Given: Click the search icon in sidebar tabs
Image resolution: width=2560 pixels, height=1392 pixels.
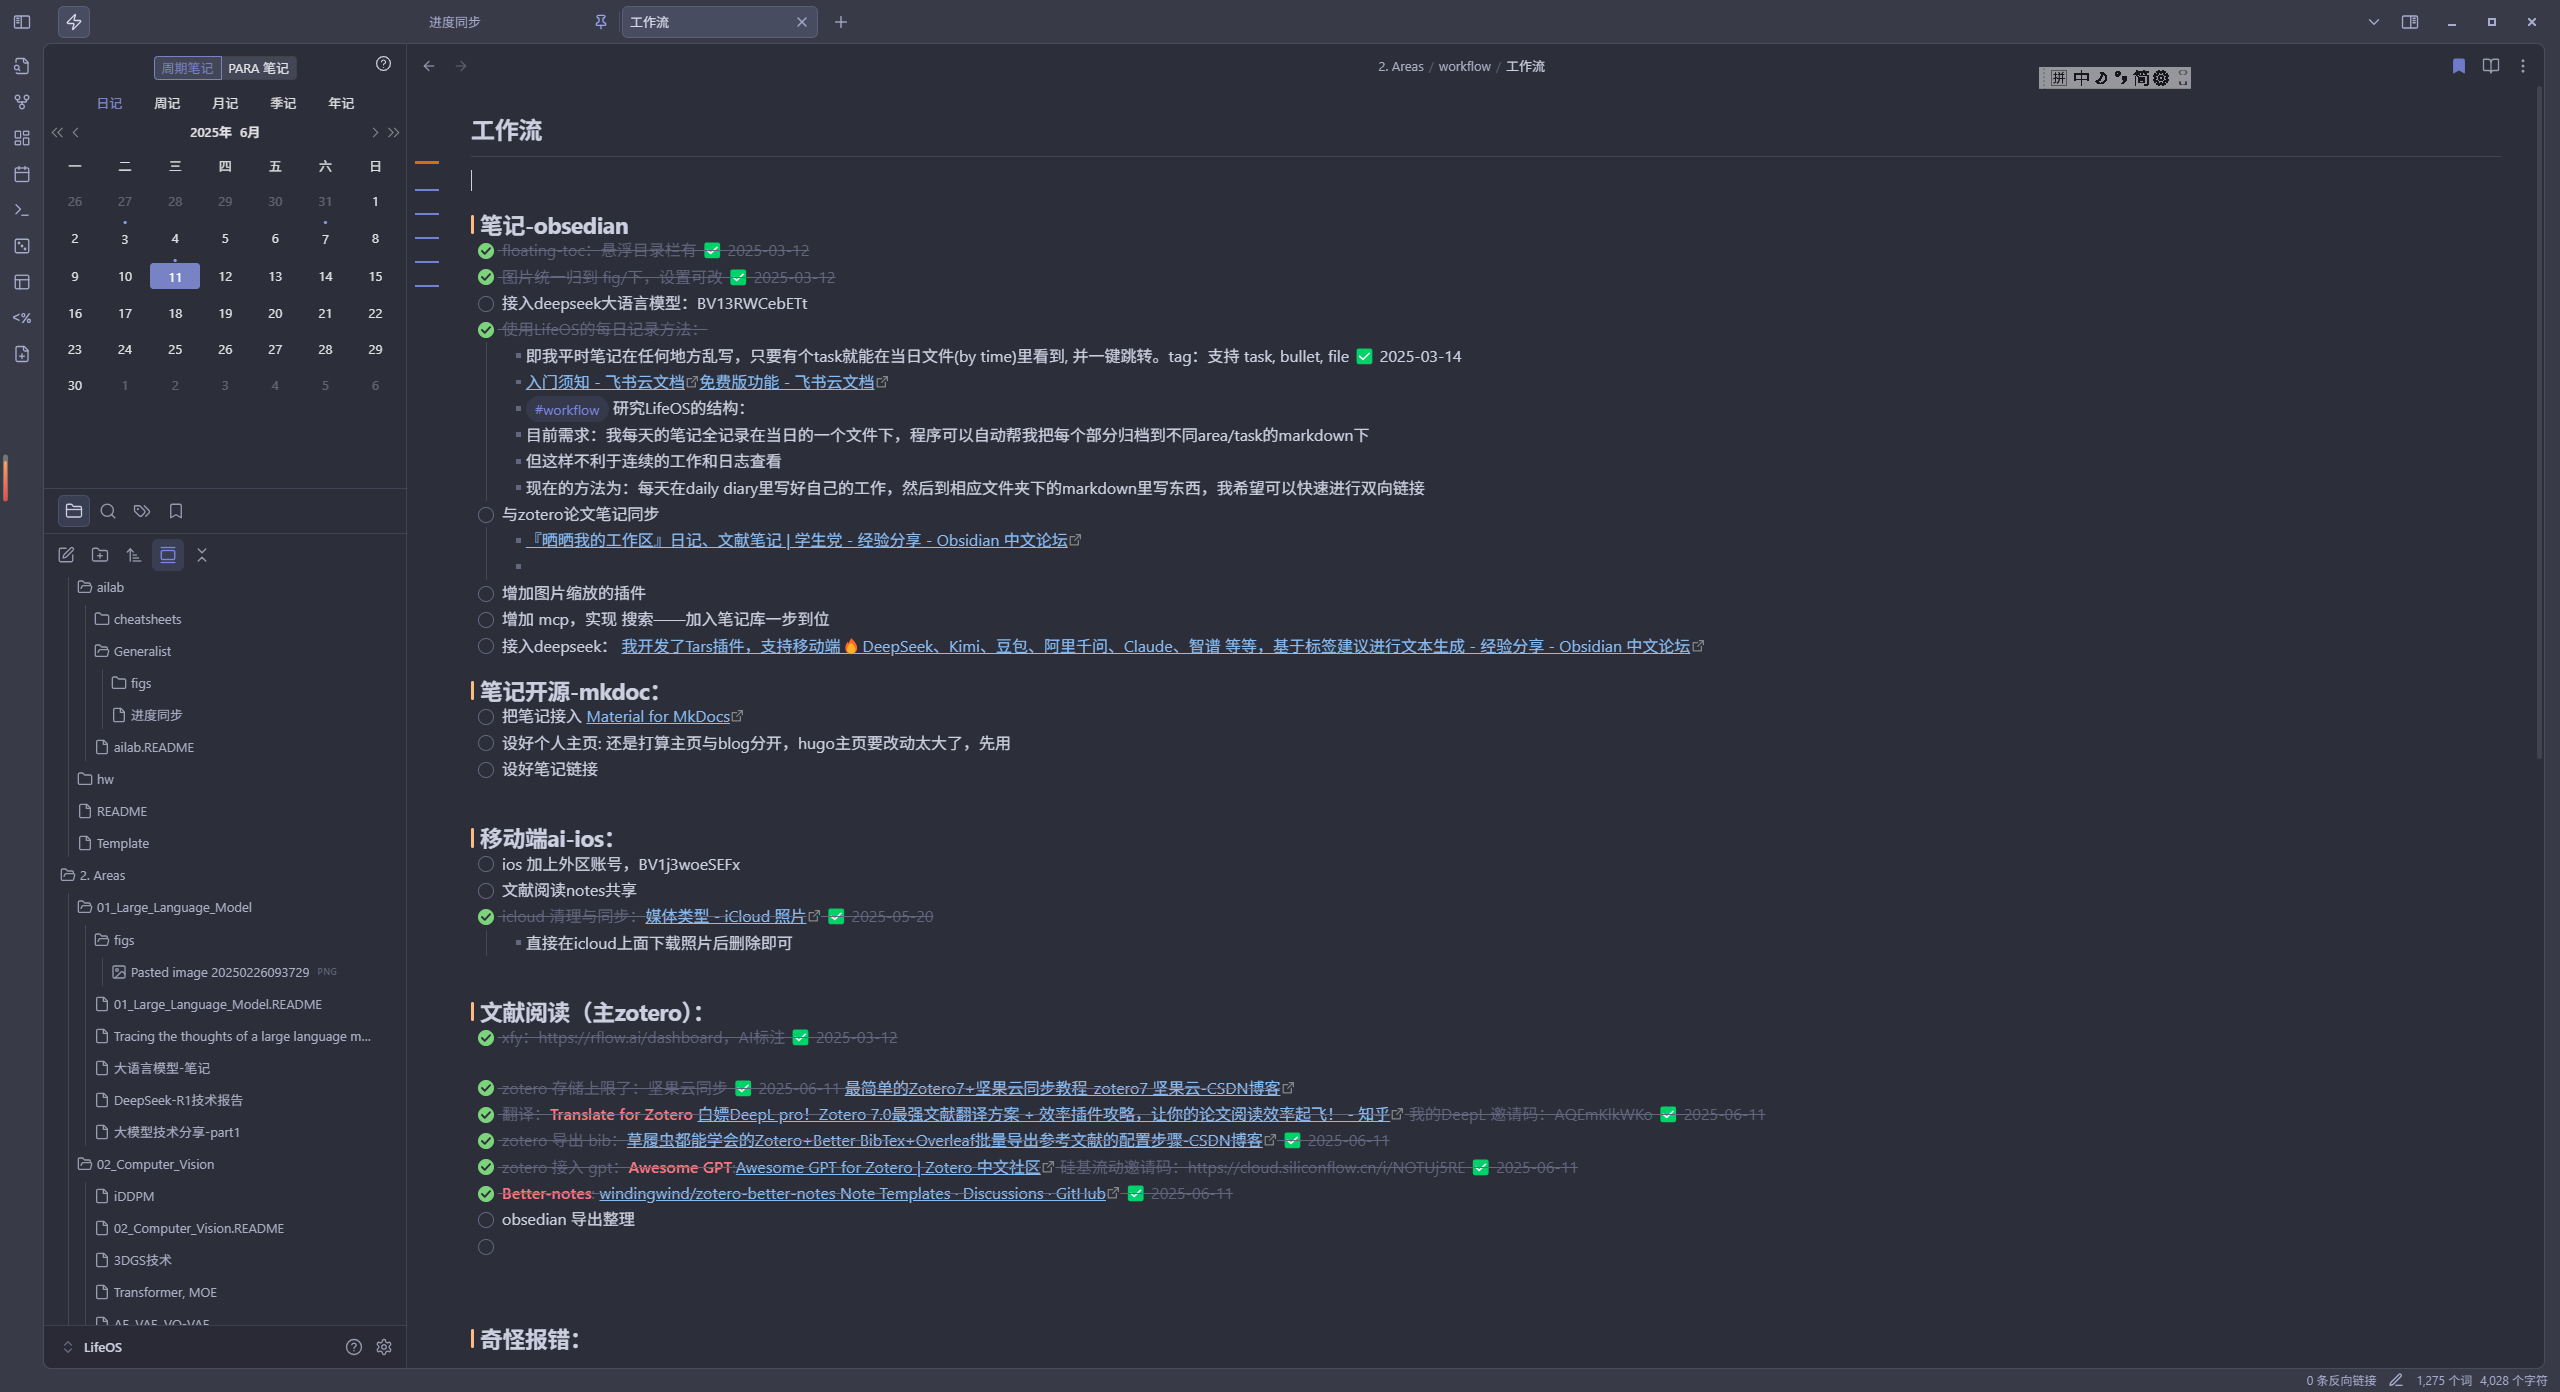Looking at the screenshot, I should [108, 511].
